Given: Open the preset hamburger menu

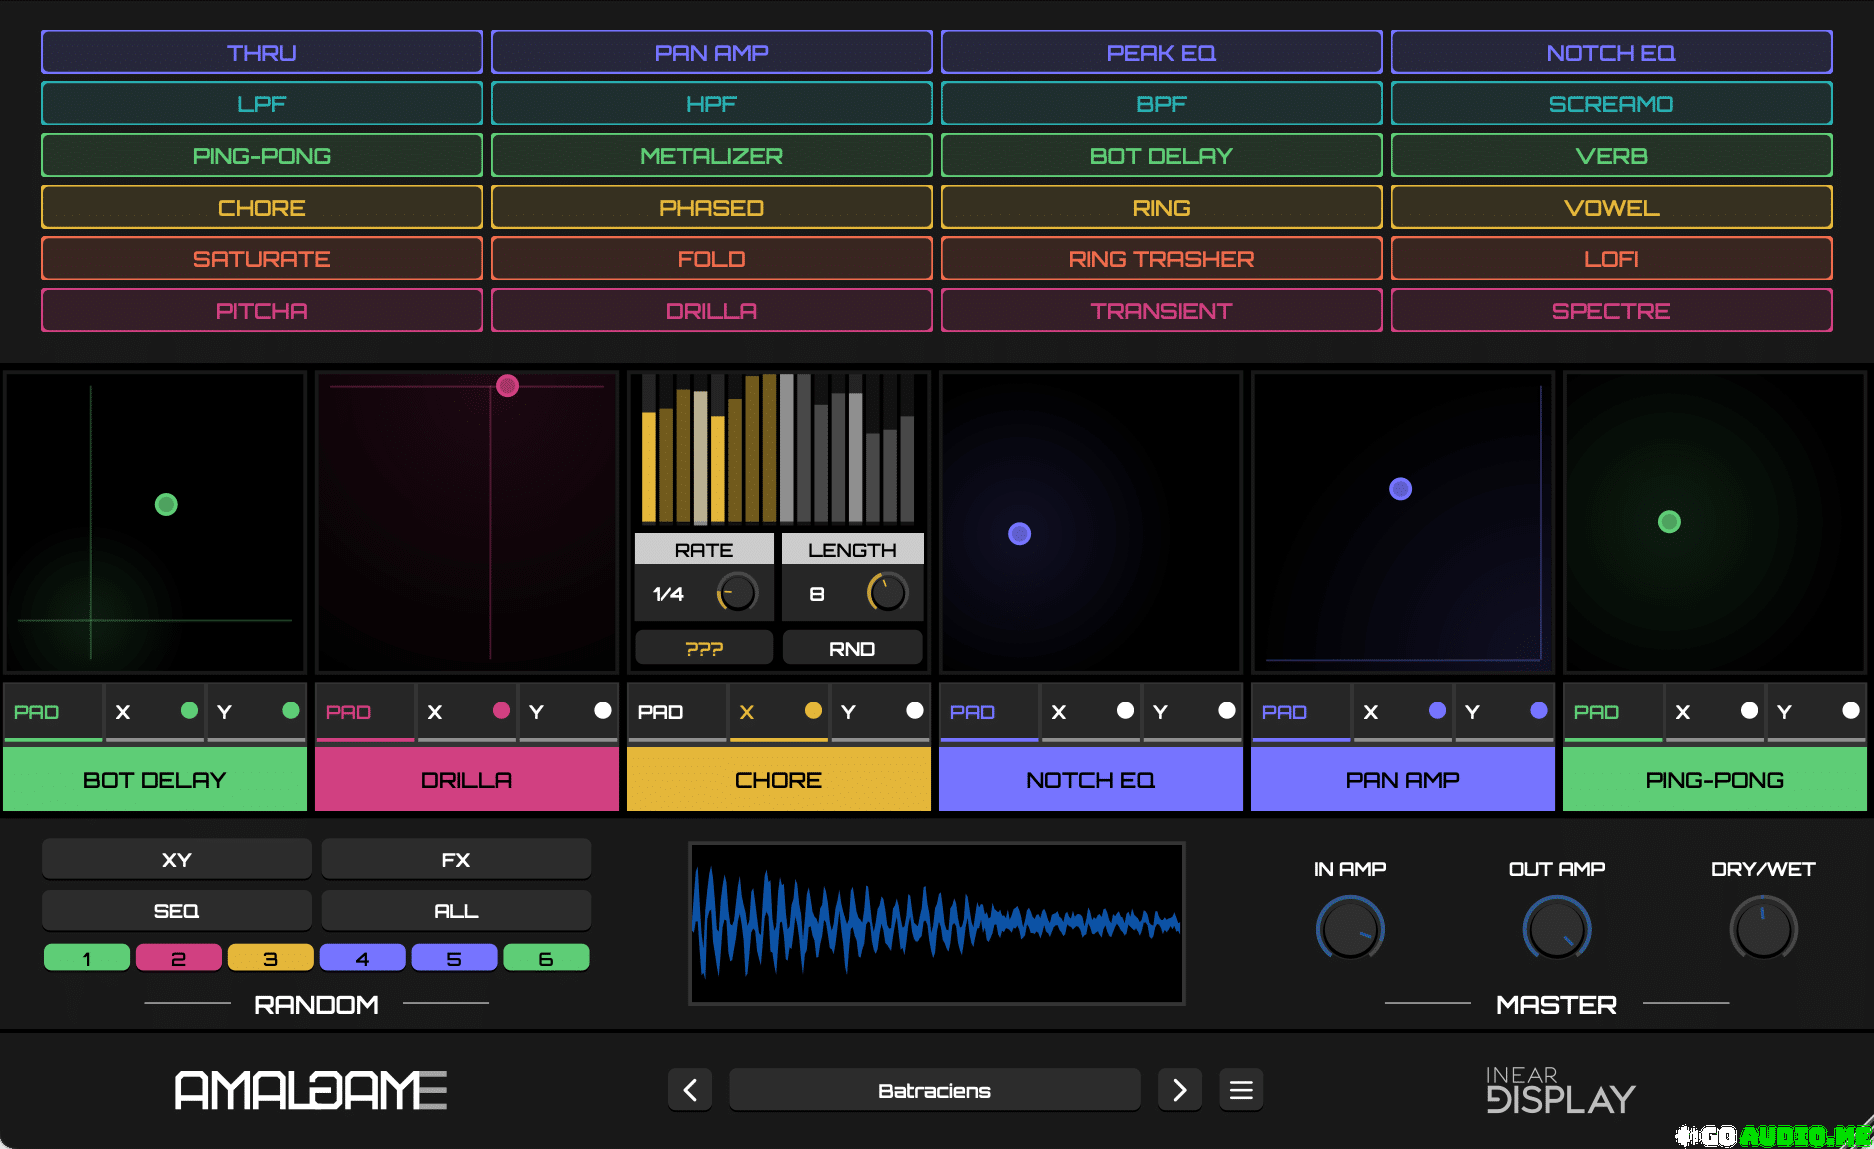Looking at the screenshot, I should point(1241,1089).
